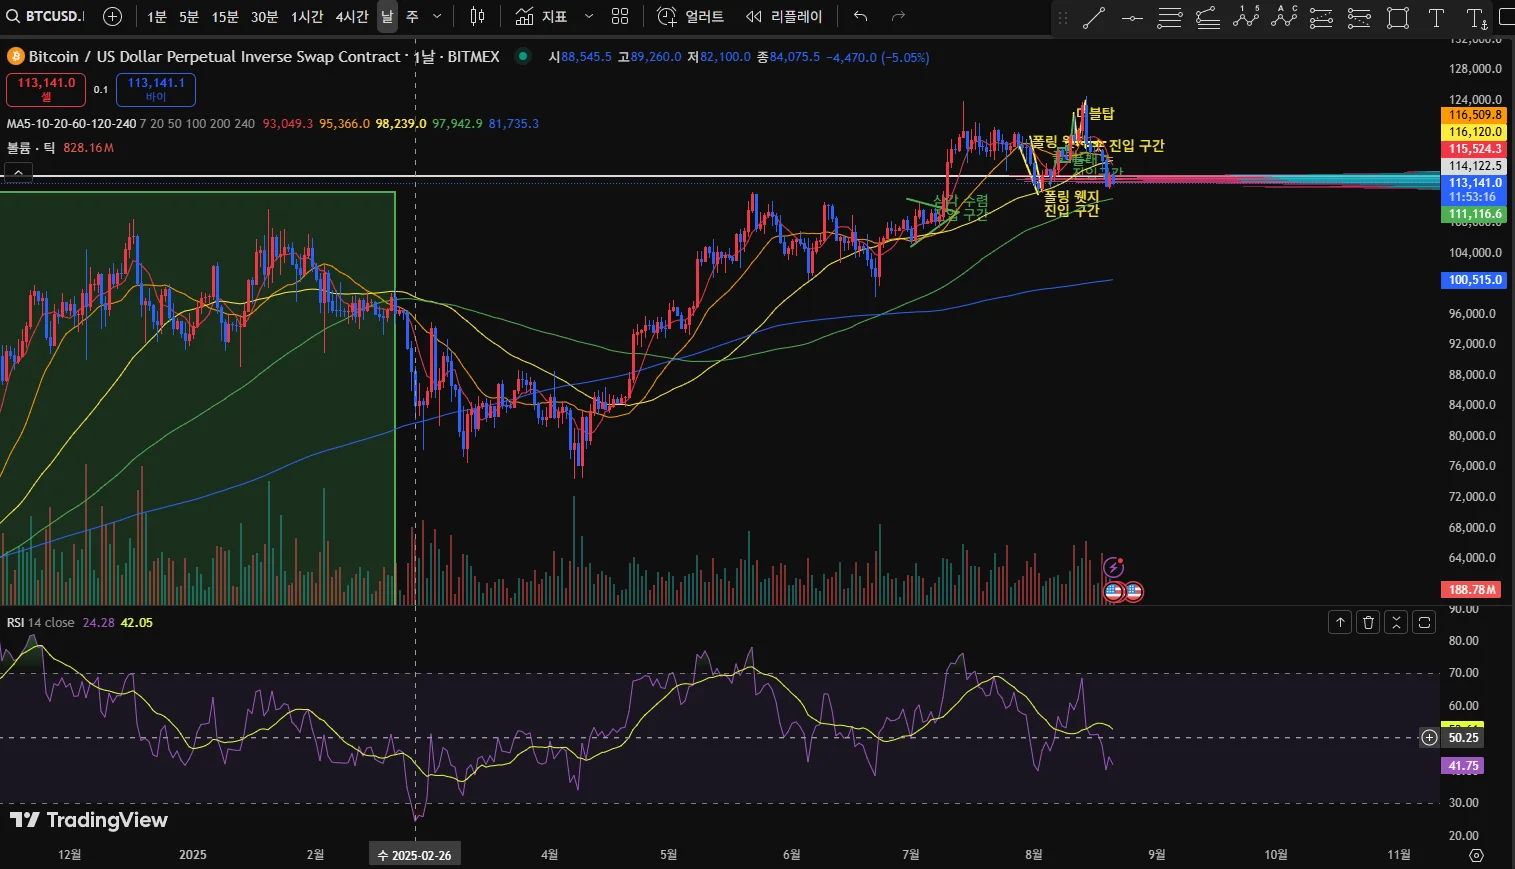This screenshot has width=1515, height=869.
Task: Select the ABC correction wave tool
Action: tap(1284, 17)
